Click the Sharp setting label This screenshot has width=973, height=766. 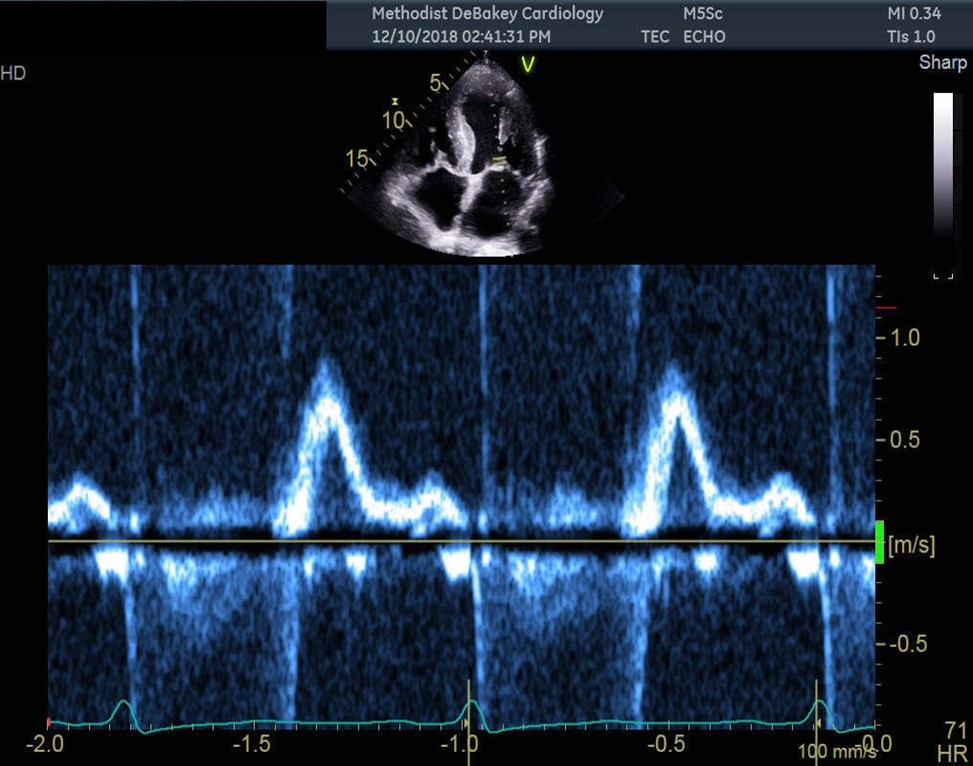943,63
